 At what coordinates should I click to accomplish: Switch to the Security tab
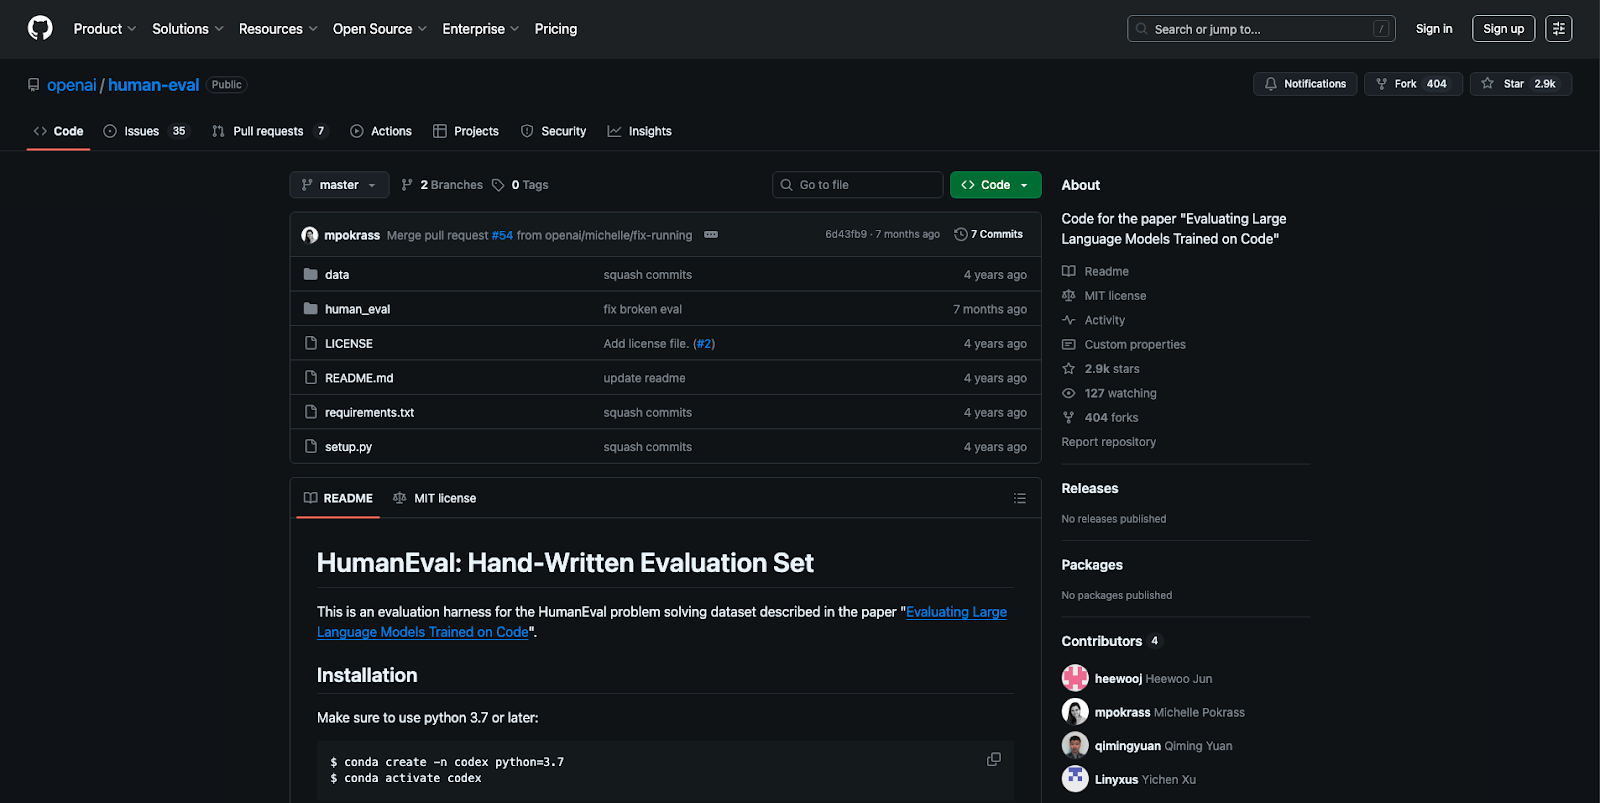[554, 131]
